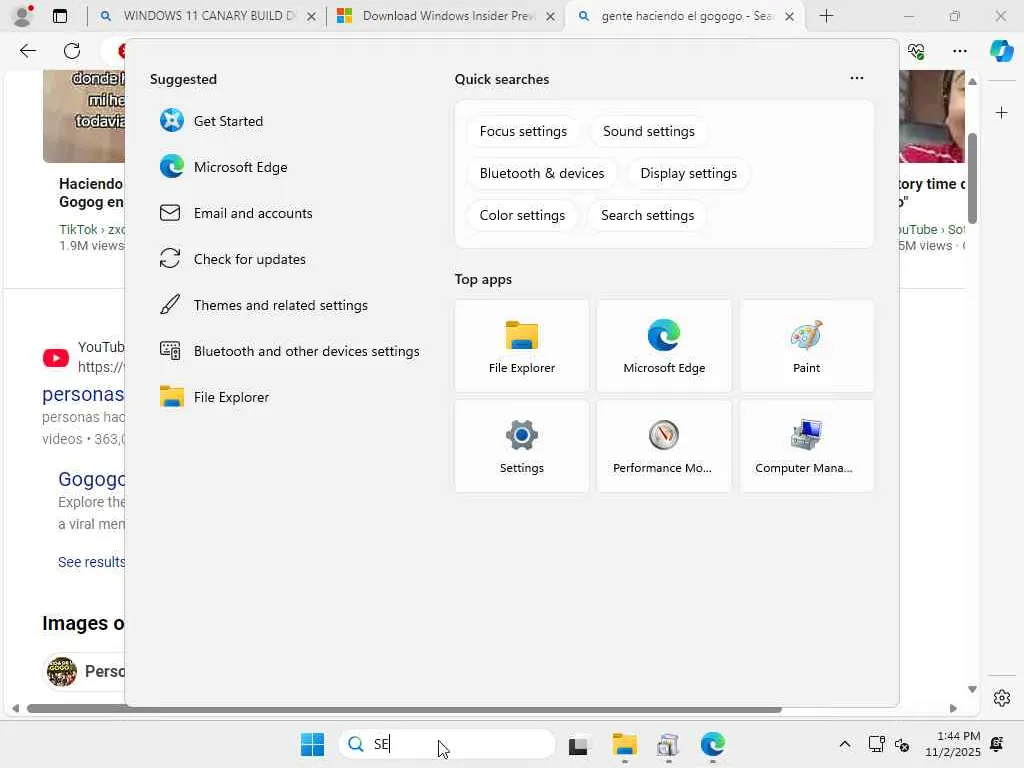
Task: Open See results link on page
Action: [x=91, y=562]
